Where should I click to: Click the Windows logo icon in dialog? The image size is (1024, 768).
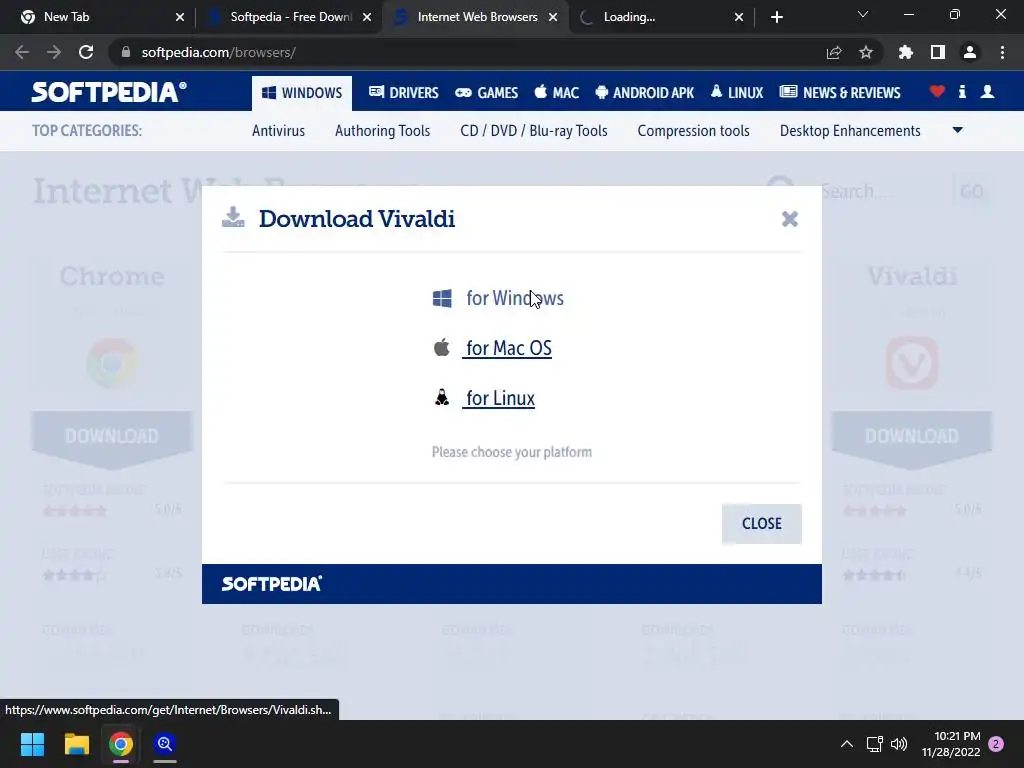click(442, 298)
